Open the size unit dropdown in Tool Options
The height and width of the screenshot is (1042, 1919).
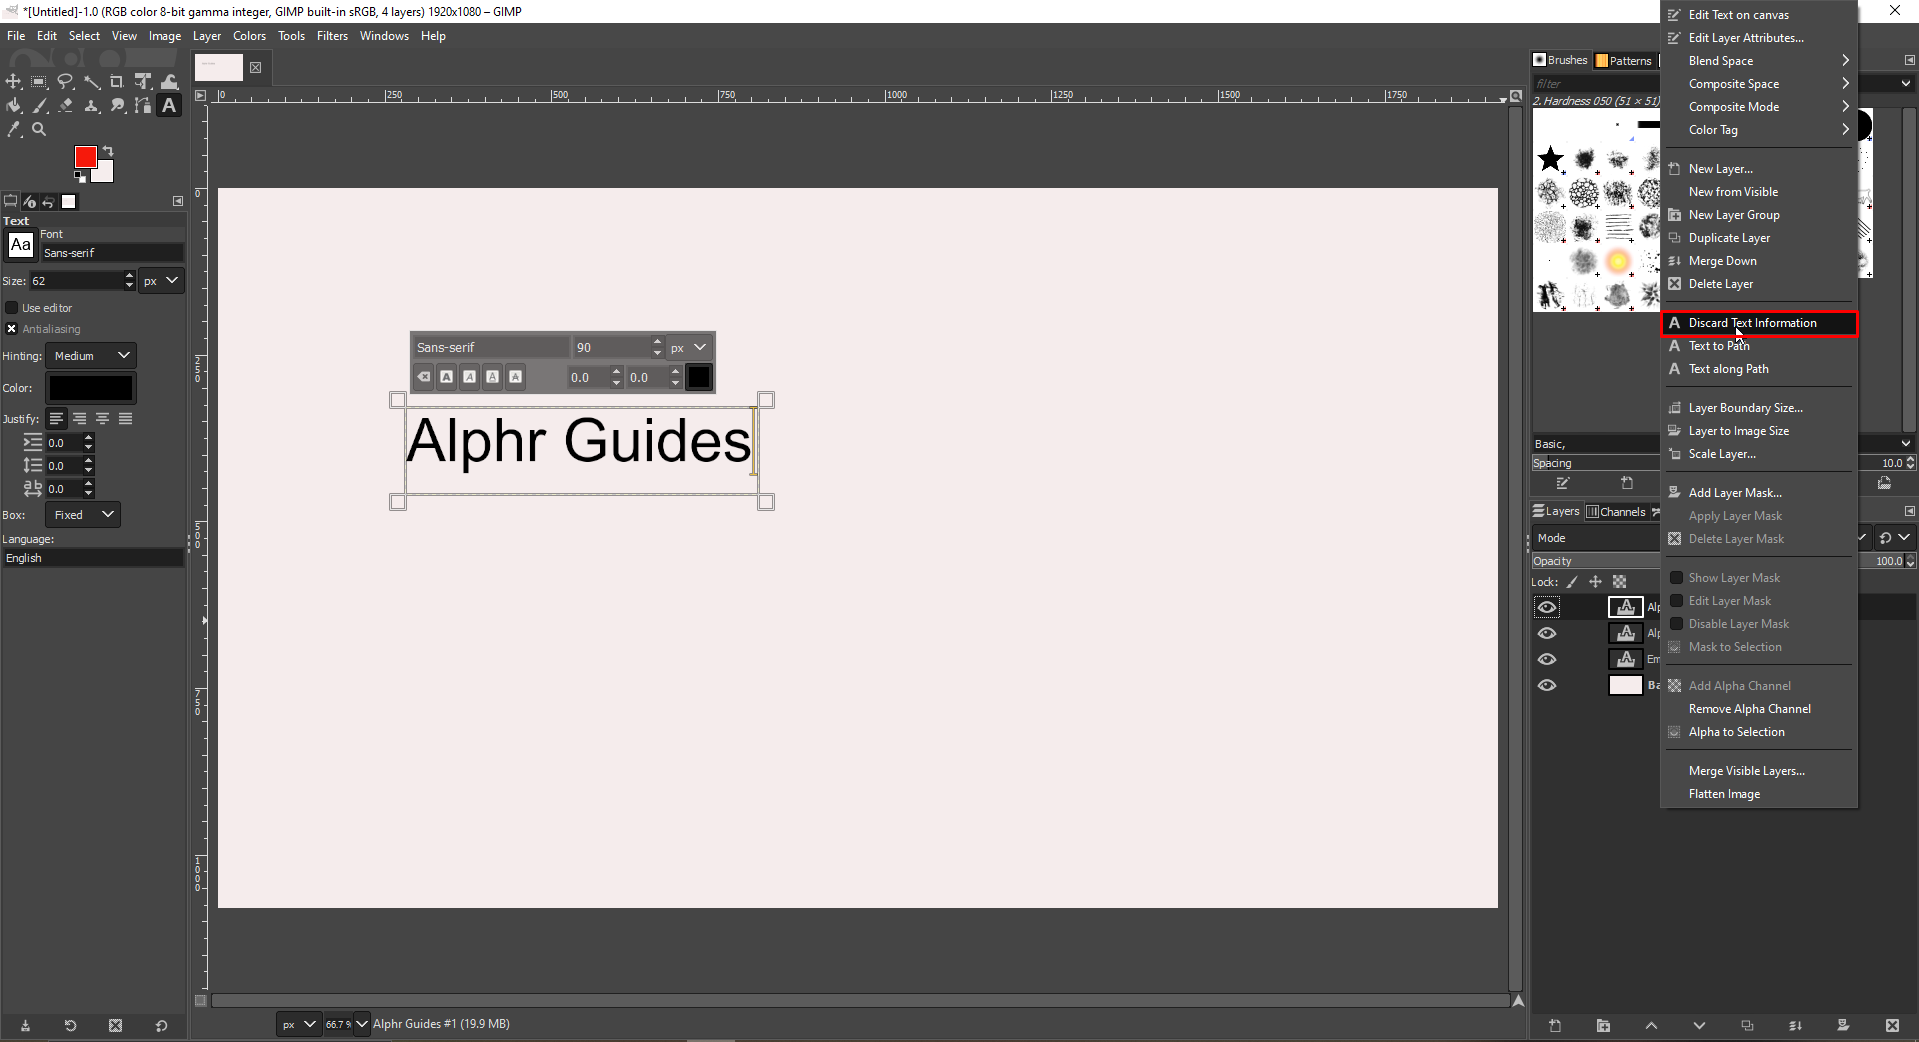[x=161, y=281]
